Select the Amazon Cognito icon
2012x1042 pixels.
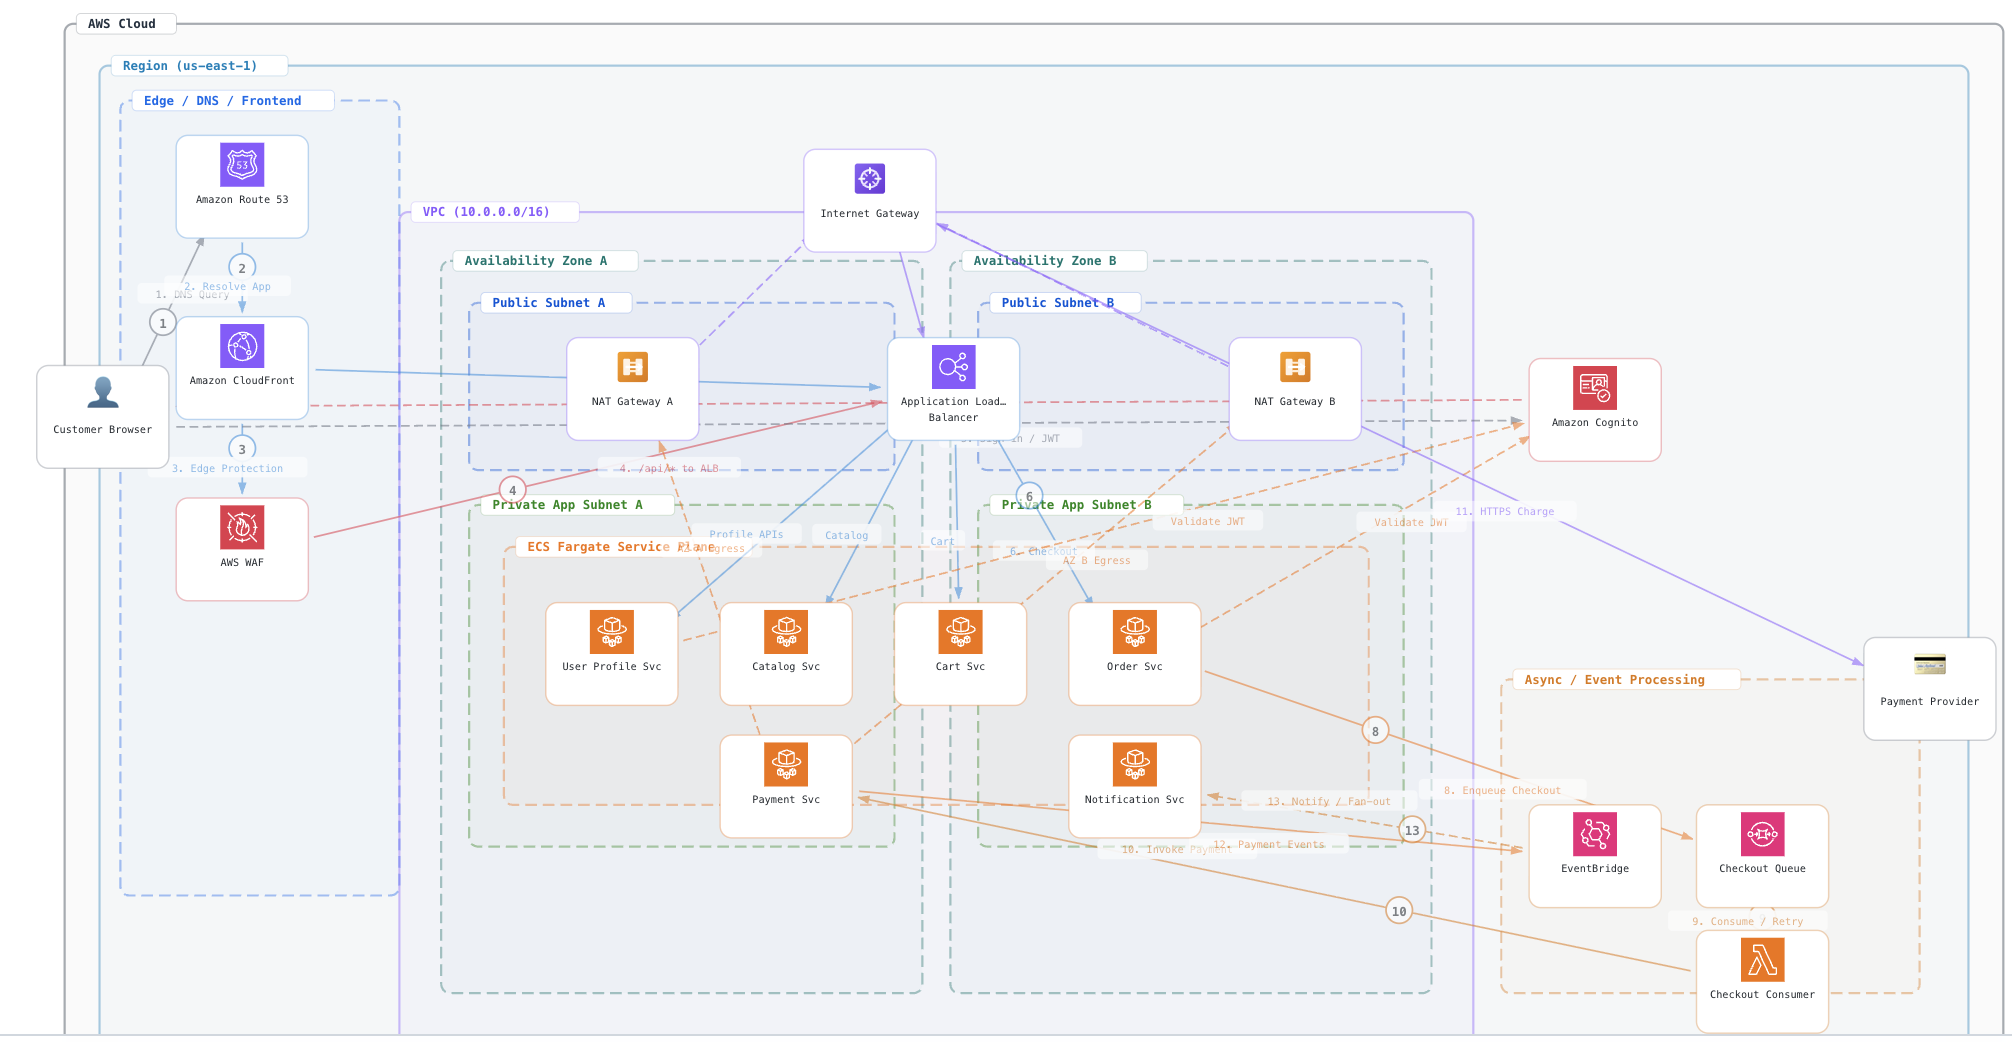(1595, 388)
